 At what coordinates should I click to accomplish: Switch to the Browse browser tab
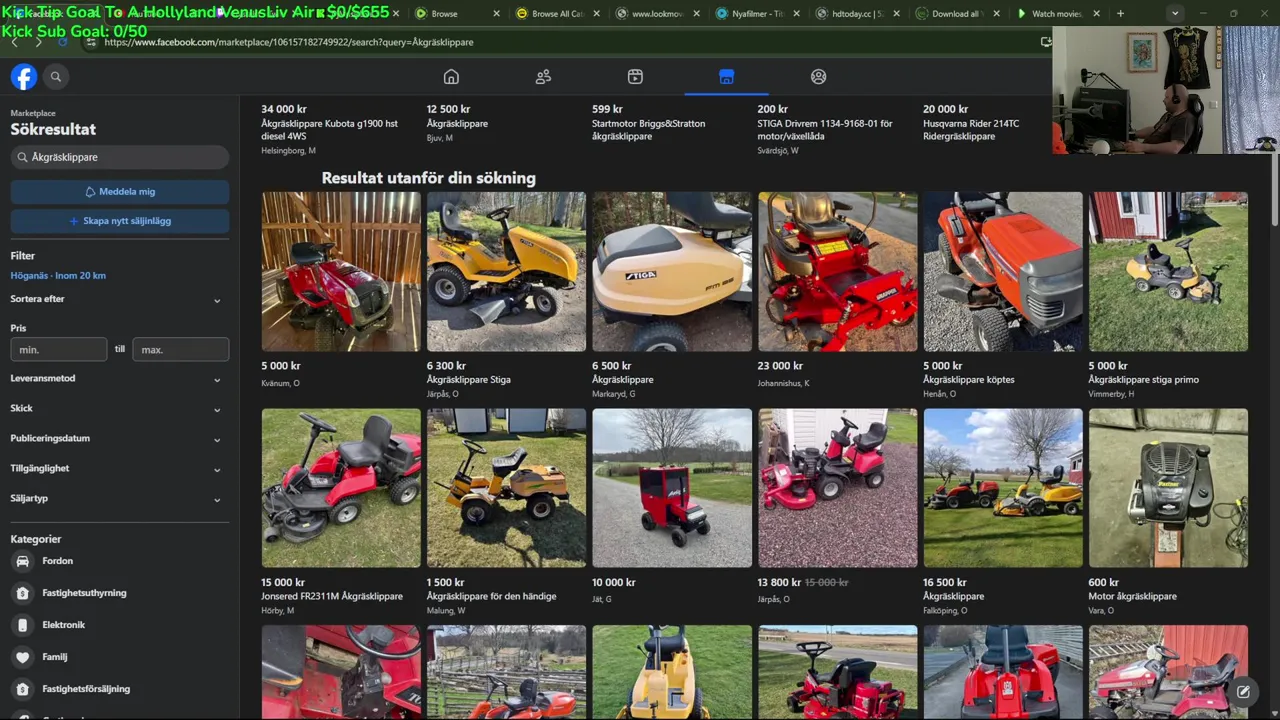456,14
